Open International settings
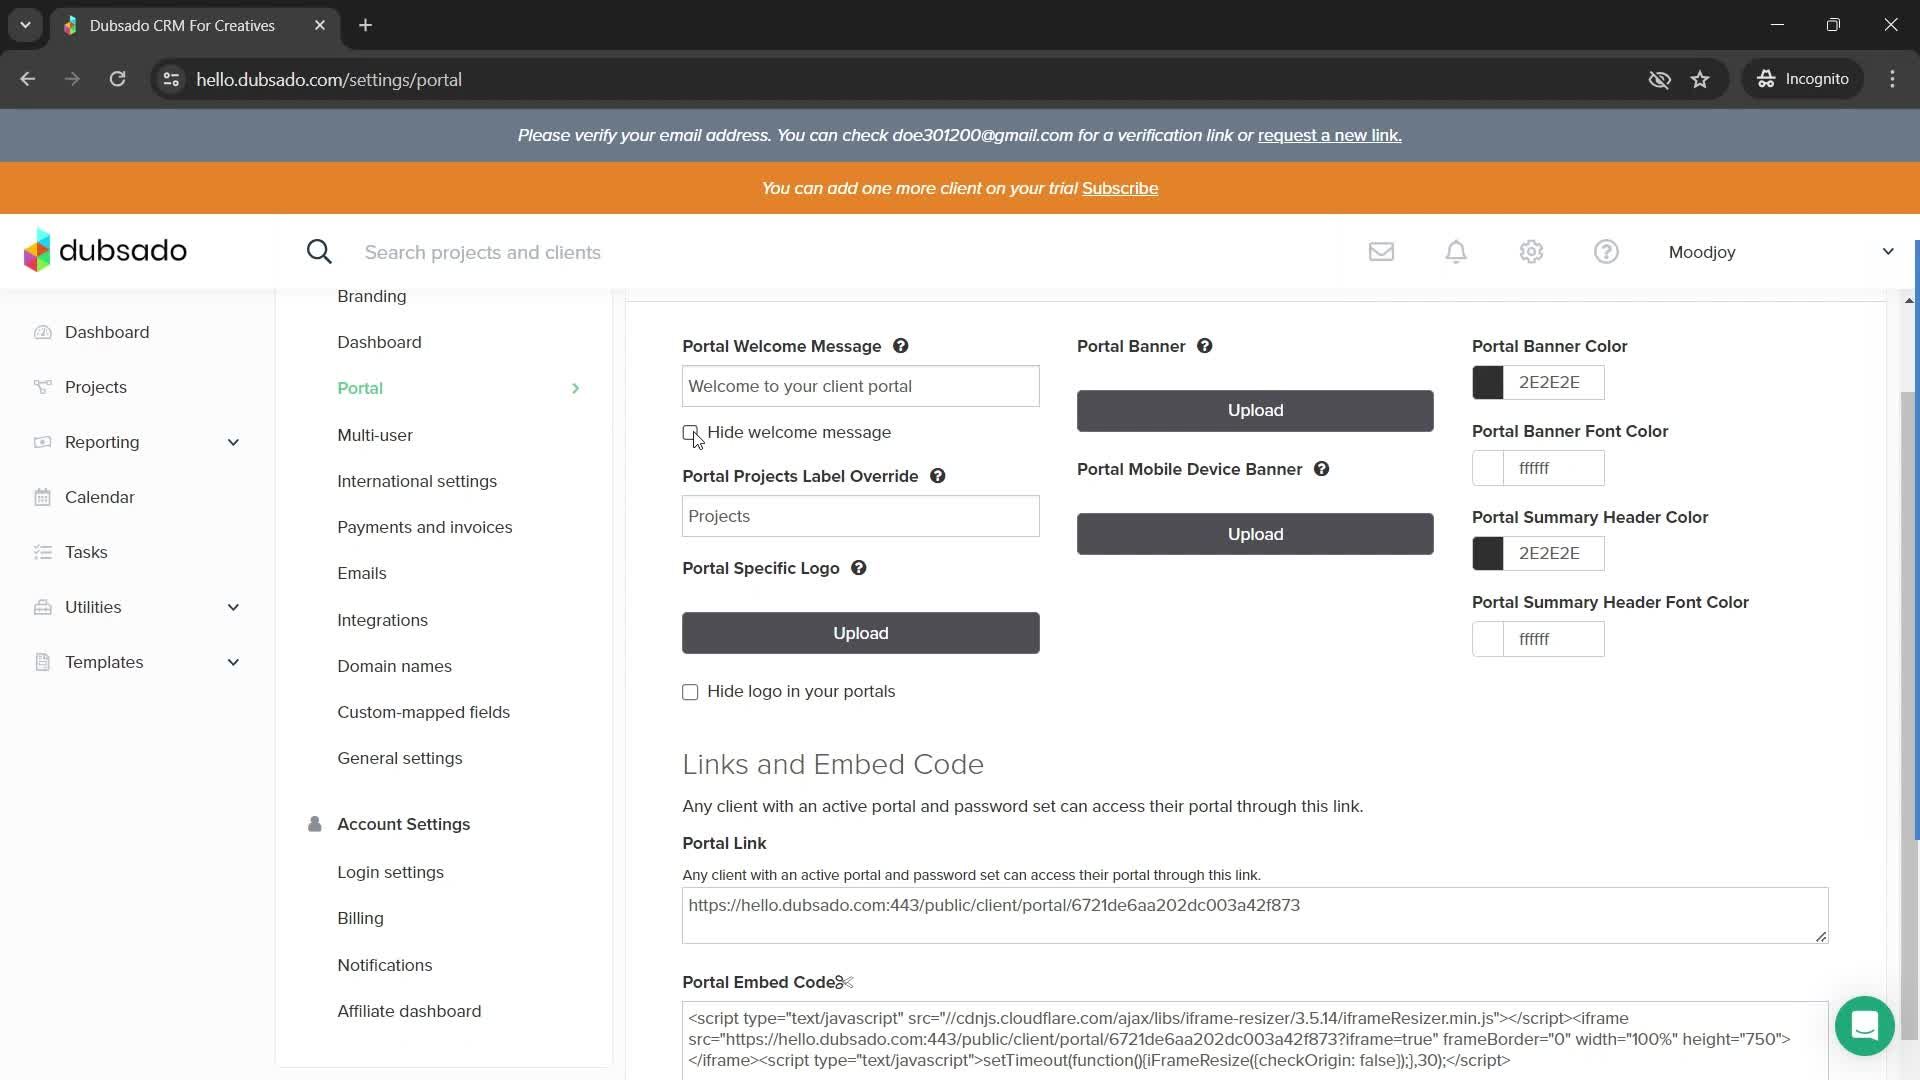This screenshot has height=1080, width=1920. point(417,481)
